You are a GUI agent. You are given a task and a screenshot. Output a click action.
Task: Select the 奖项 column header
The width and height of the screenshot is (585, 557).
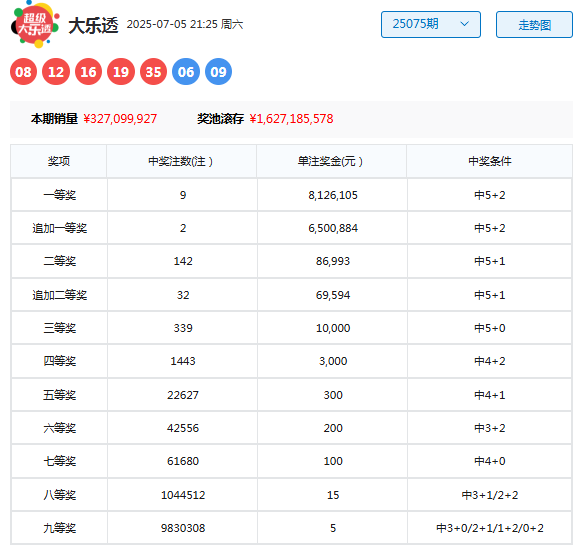(x=59, y=161)
